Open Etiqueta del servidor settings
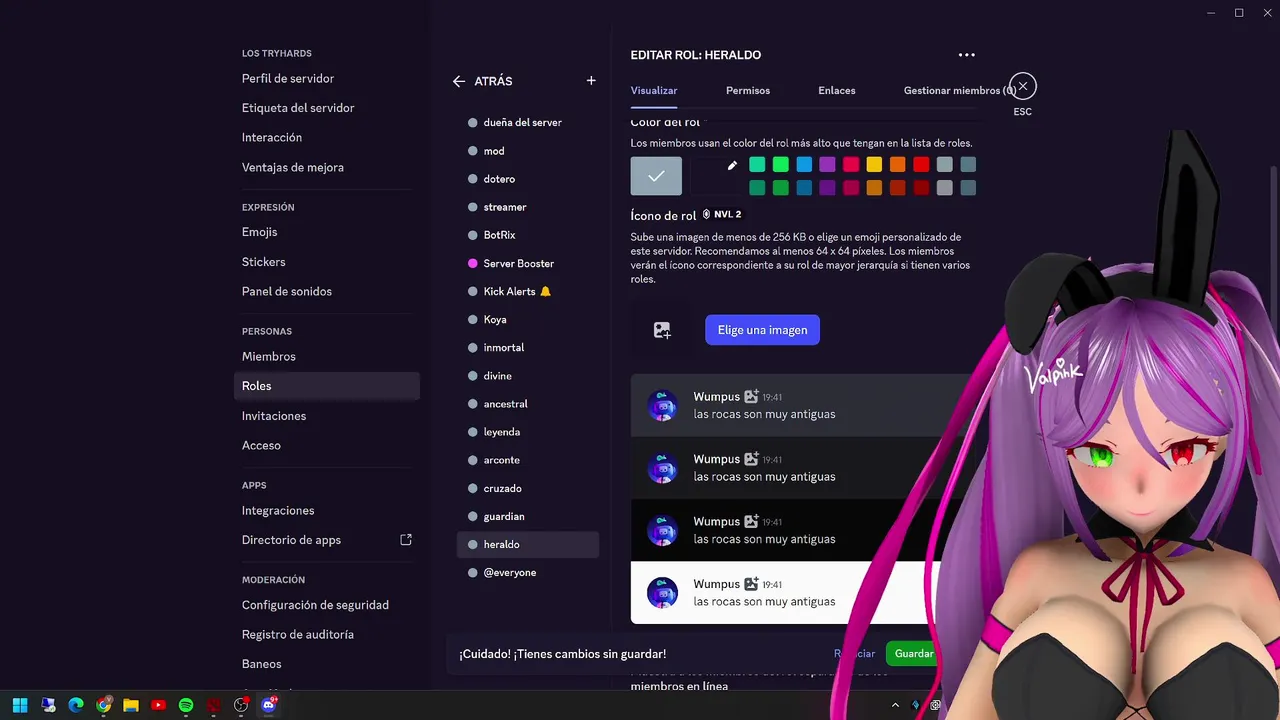1280x720 pixels. point(327,108)
